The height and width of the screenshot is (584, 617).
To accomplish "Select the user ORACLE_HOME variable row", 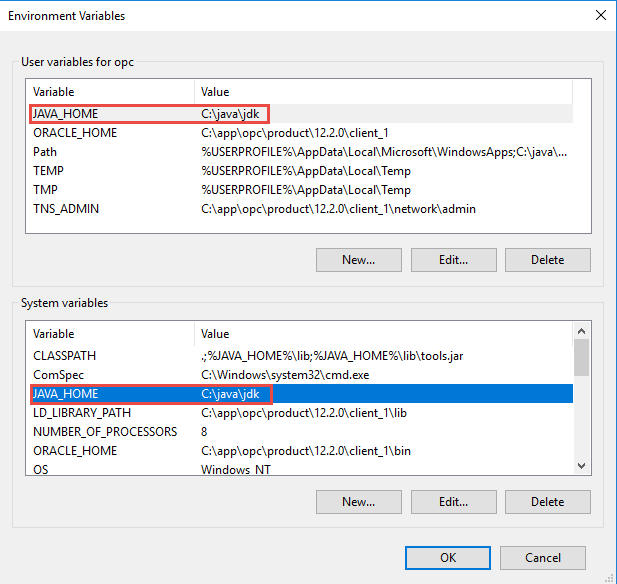I will click(75, 133).
